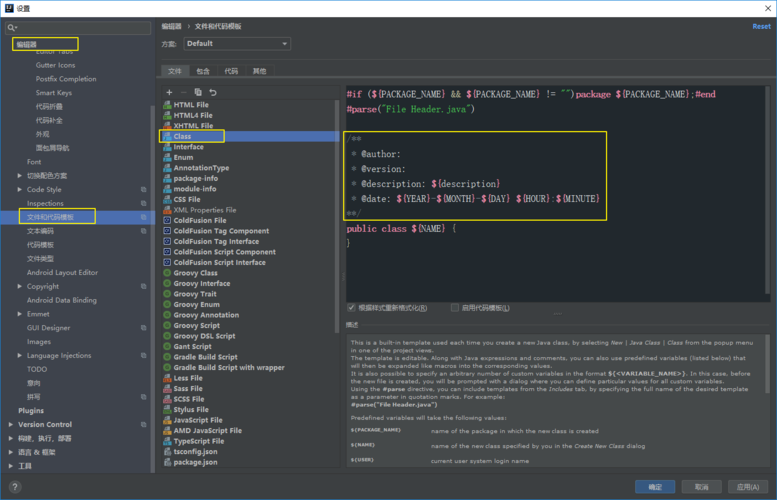Select the Interface template
This screenshot has width=777, height=500.
coord(188,147)
